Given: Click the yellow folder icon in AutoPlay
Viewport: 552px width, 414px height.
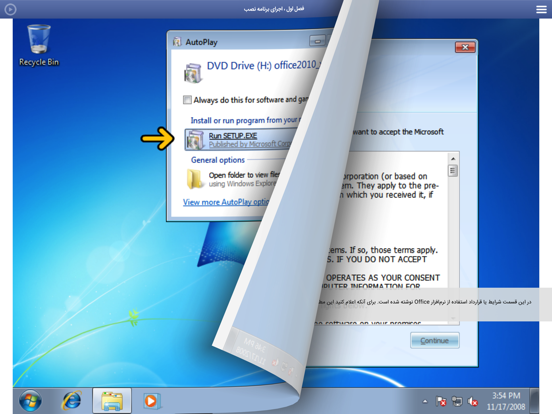Looking at the screenshot, I should tap(195, 179).
